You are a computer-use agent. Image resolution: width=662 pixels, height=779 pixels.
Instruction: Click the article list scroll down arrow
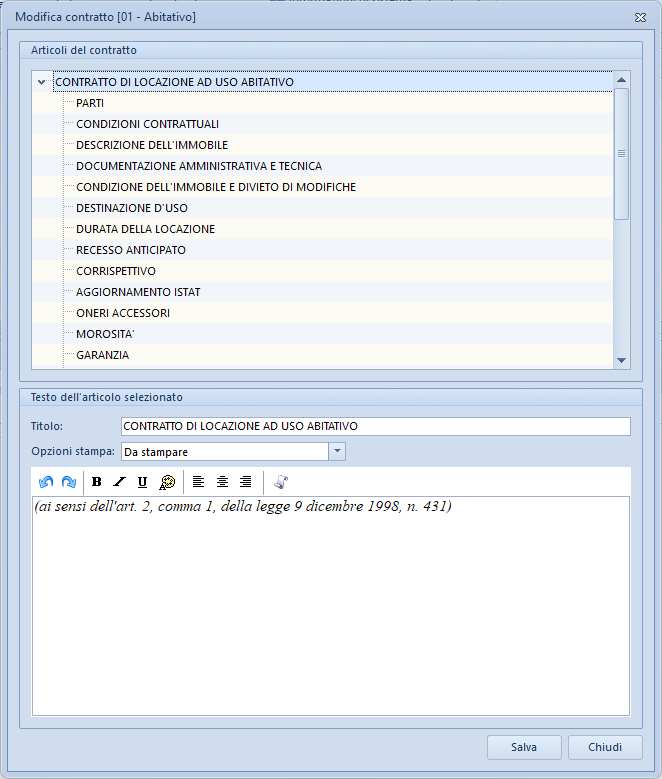(621, 360)
